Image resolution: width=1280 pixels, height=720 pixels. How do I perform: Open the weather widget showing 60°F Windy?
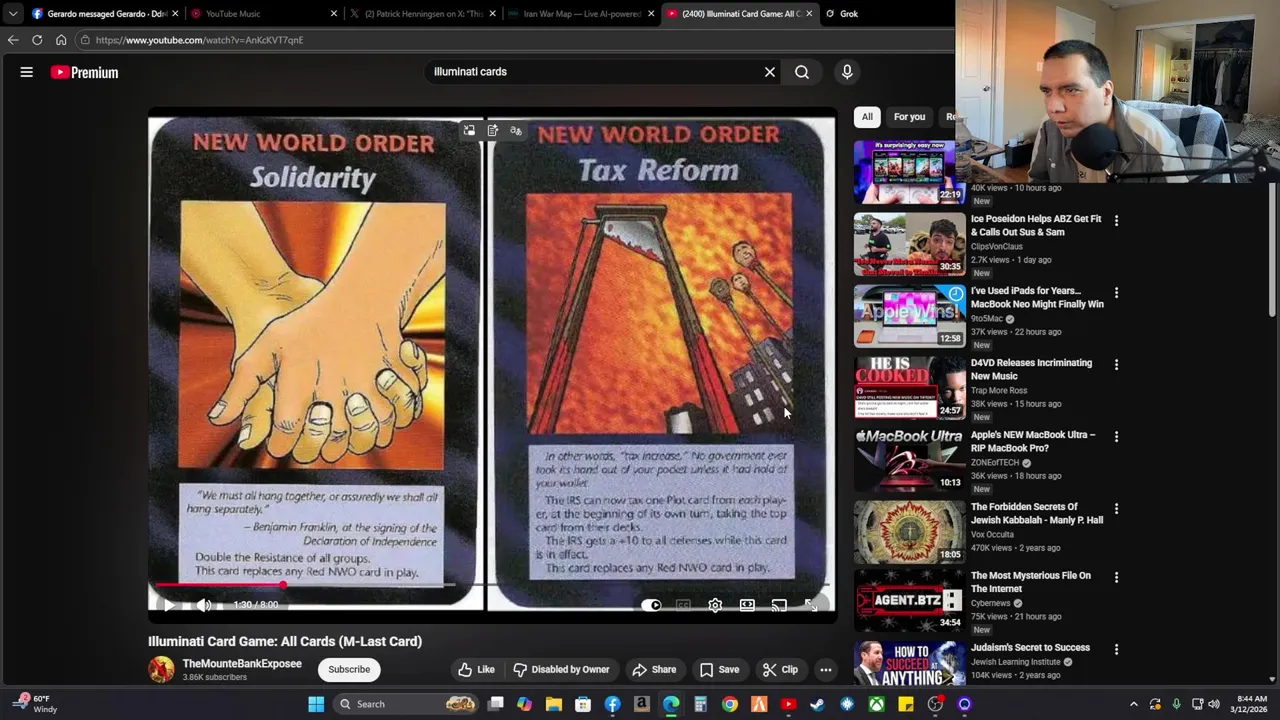35,704
